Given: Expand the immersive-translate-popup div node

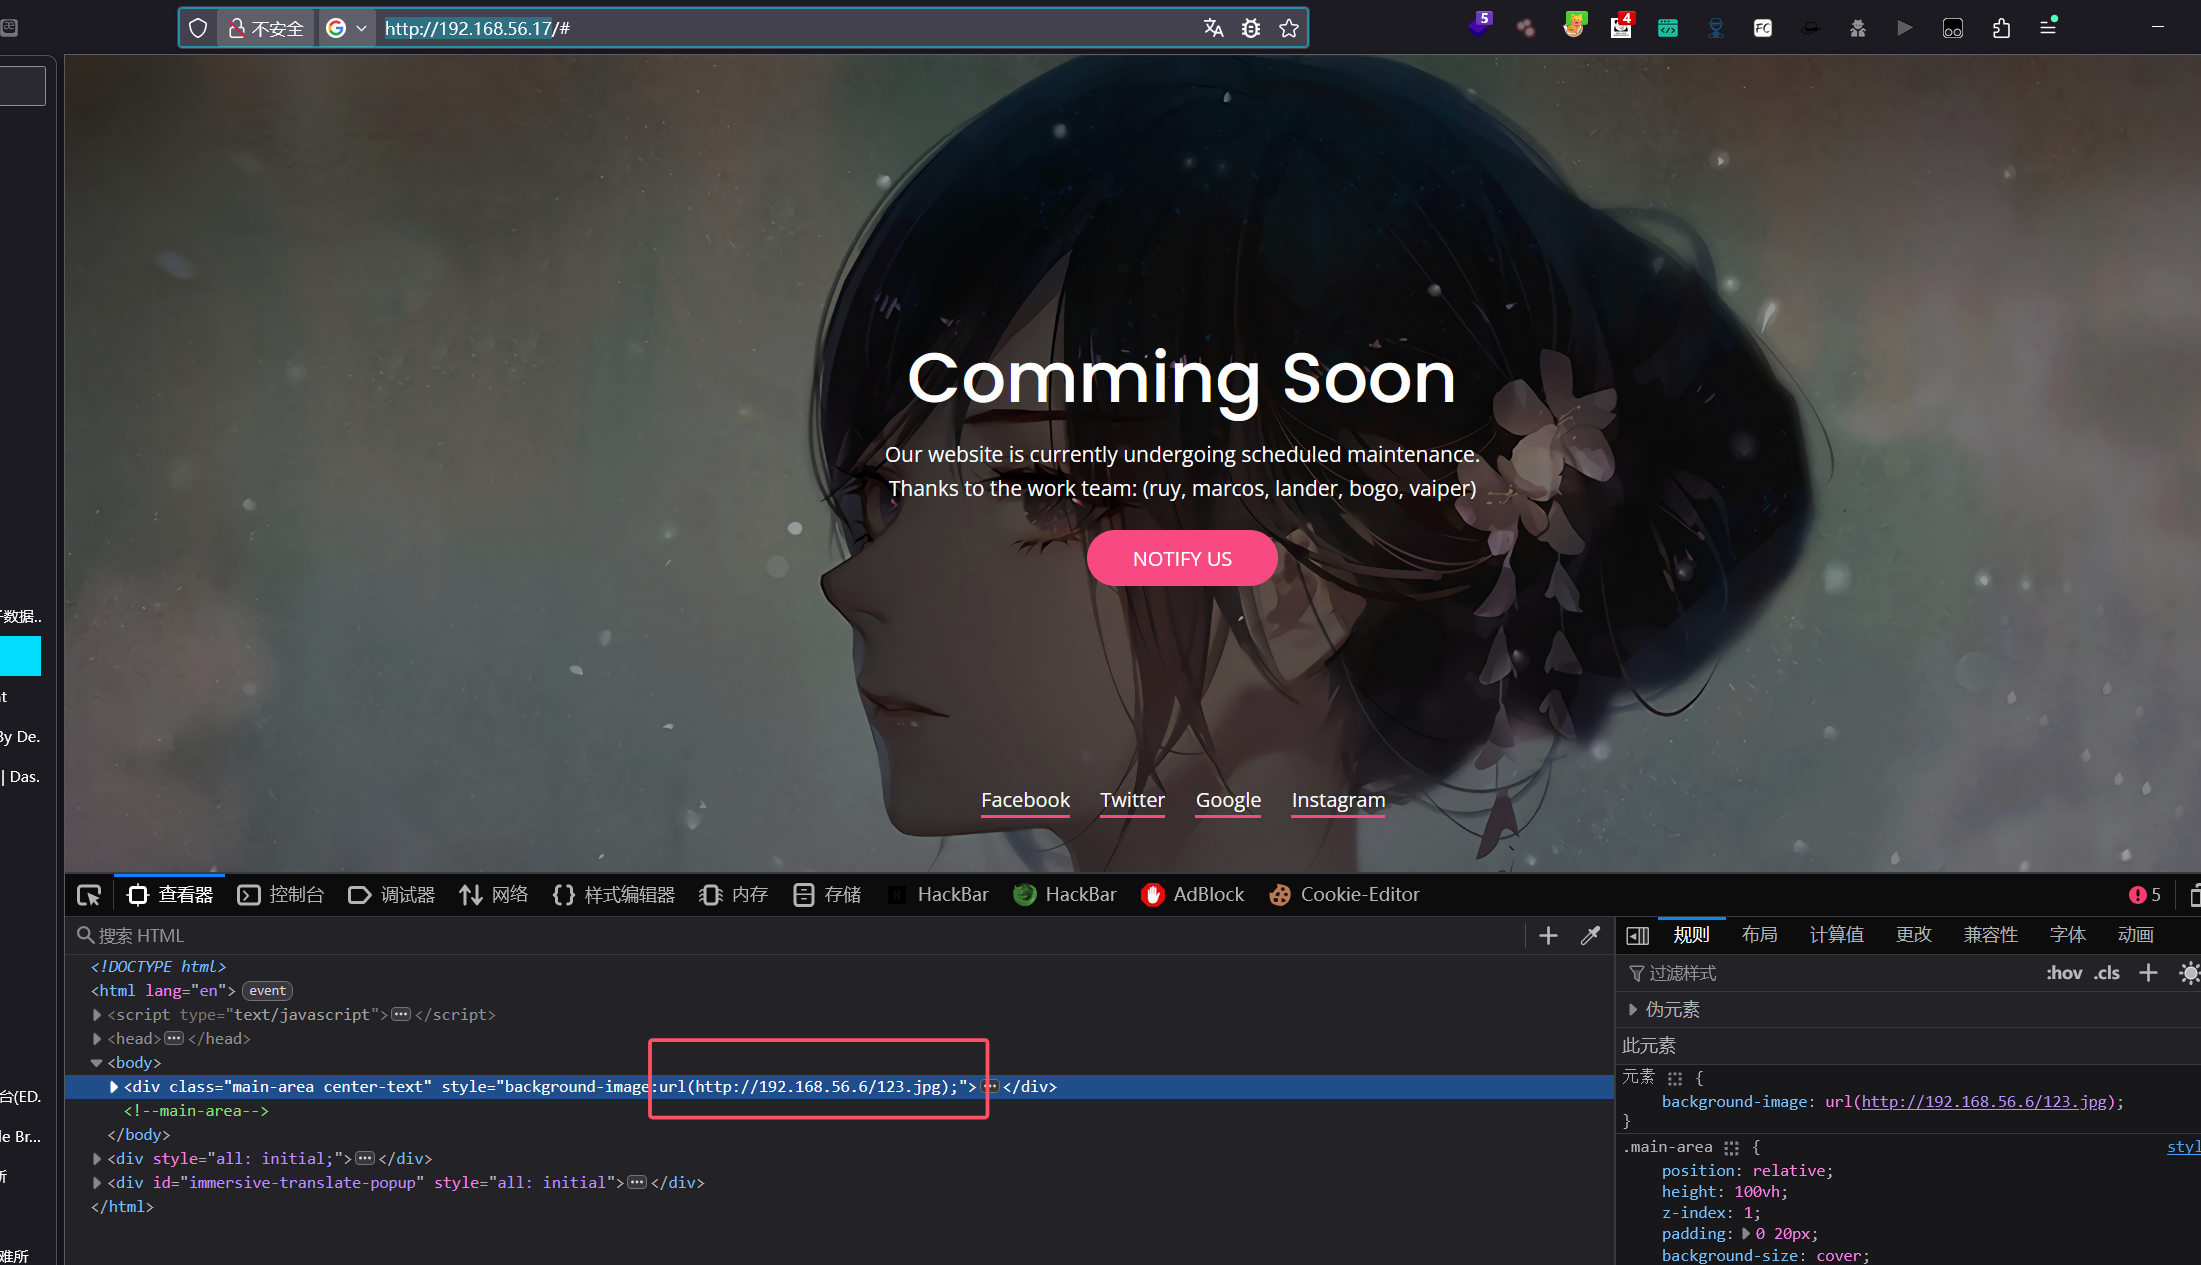Looking at the screenshot, I should coord(97,1182).
